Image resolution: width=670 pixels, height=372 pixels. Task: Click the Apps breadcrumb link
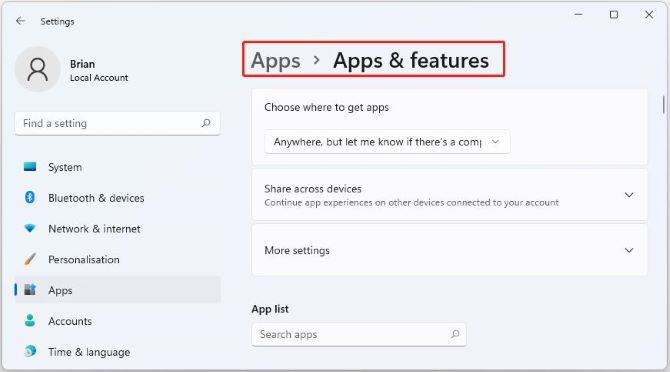(x=276, y=60)
